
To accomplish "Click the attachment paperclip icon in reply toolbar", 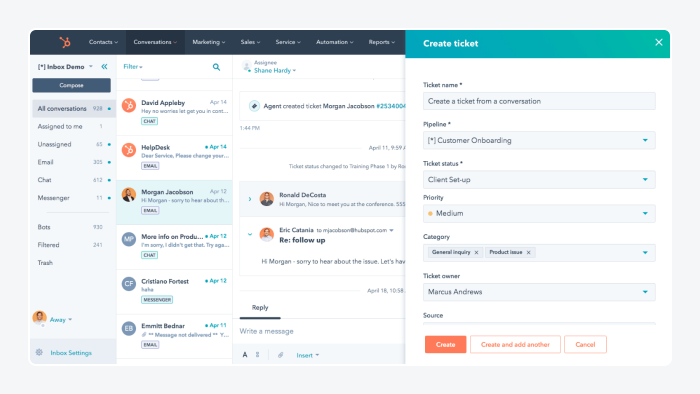I will point(280,355).
